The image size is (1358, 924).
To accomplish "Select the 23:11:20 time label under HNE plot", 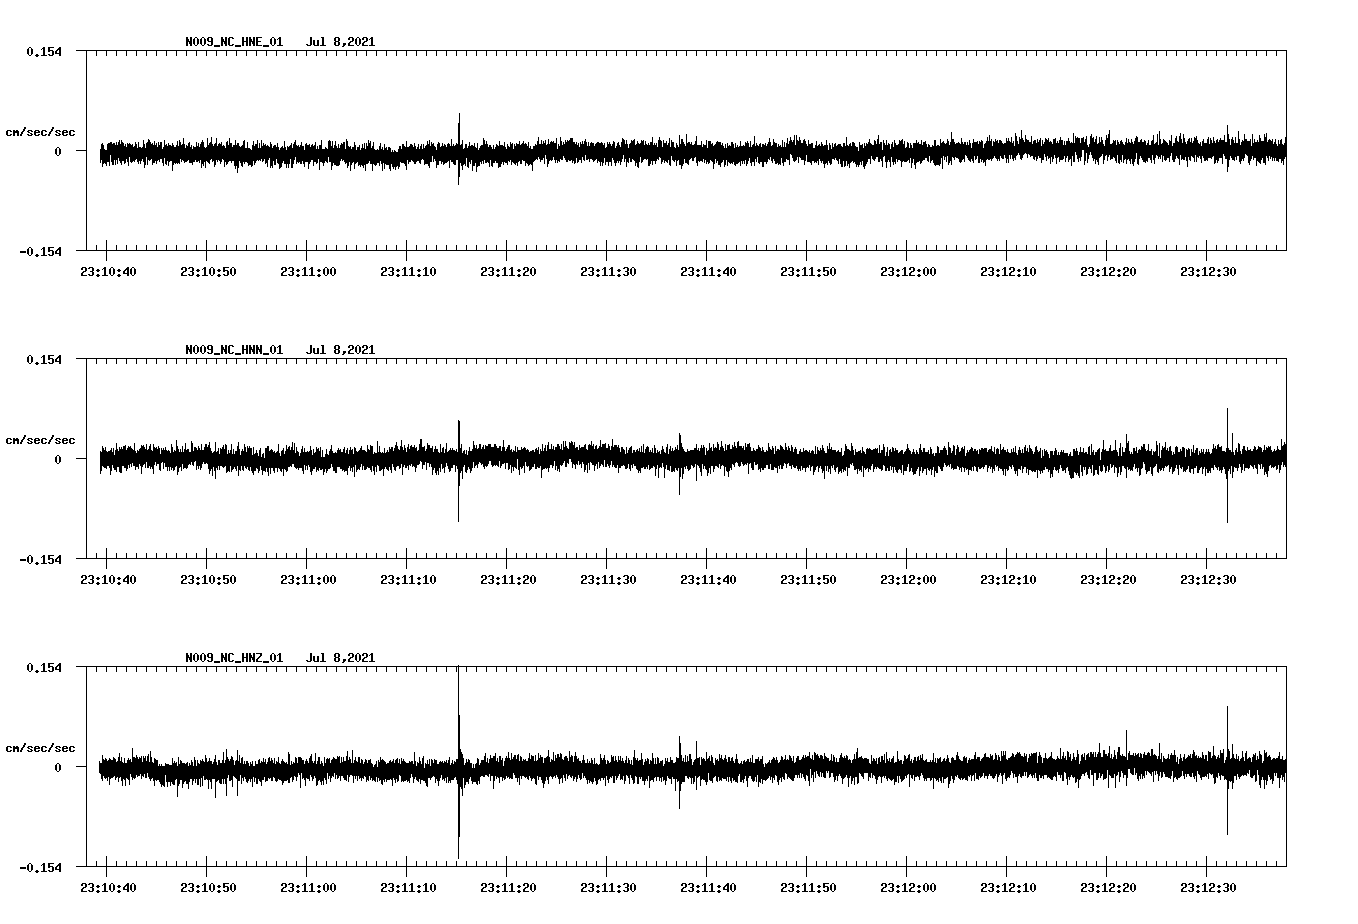I will click(x=507, y=272).
